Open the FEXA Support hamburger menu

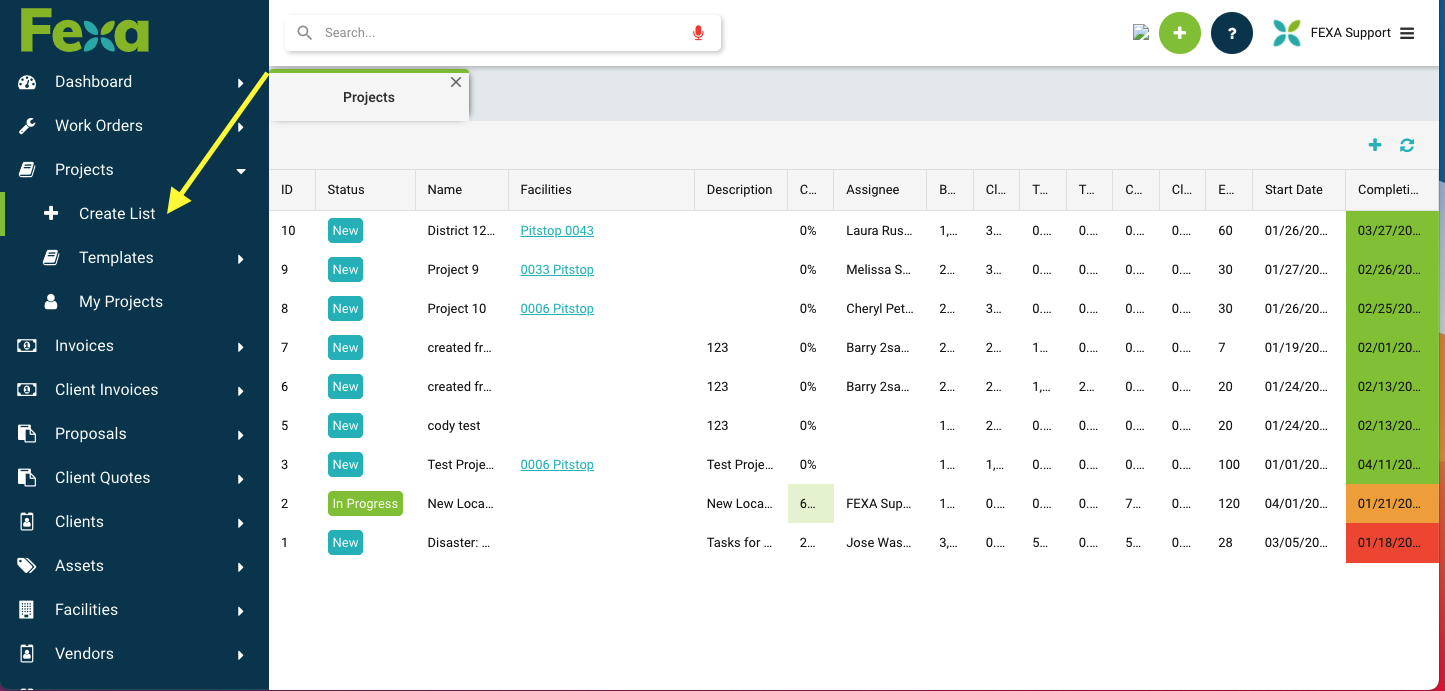tap(1407, 33)
